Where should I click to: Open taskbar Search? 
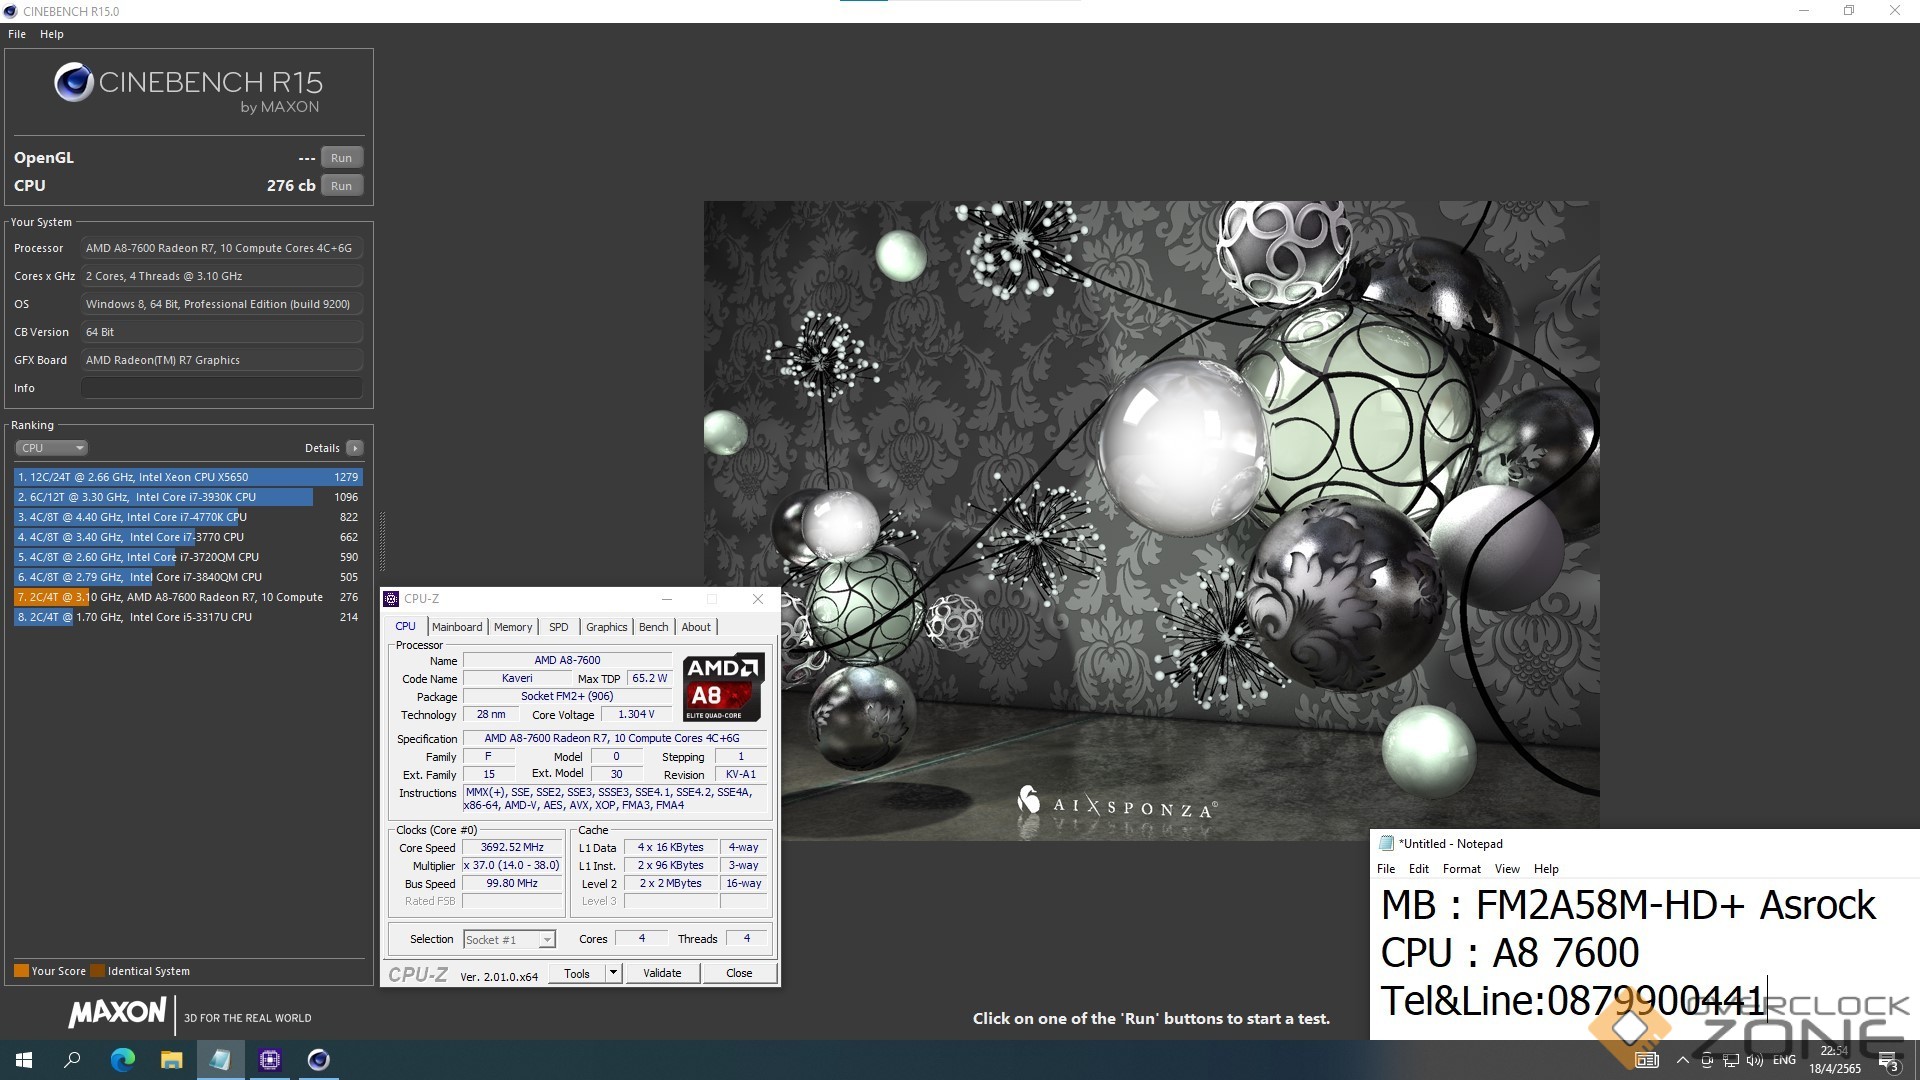point(72,1060)
